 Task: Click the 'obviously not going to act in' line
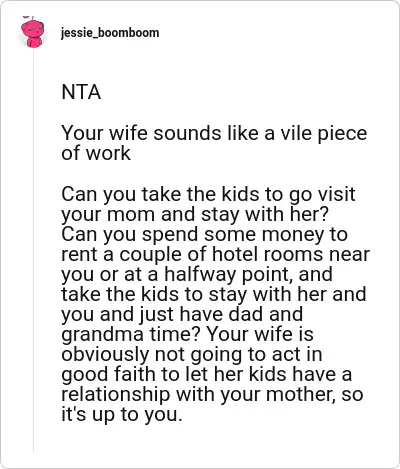click(192, 354)
